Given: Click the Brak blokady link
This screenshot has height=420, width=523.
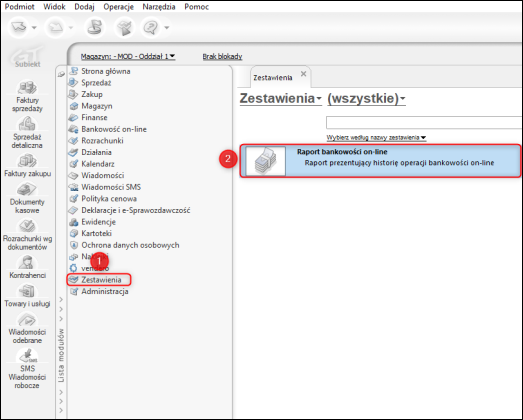Looking at the screenshot, I should coord(222,56).
